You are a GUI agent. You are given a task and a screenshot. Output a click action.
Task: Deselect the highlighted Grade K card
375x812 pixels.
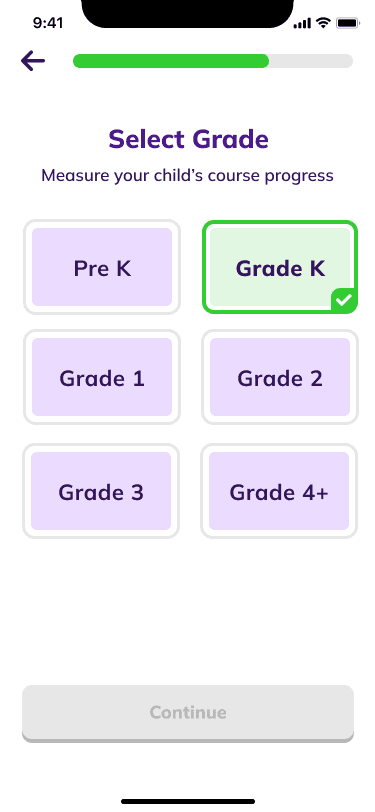pos(280,267)
